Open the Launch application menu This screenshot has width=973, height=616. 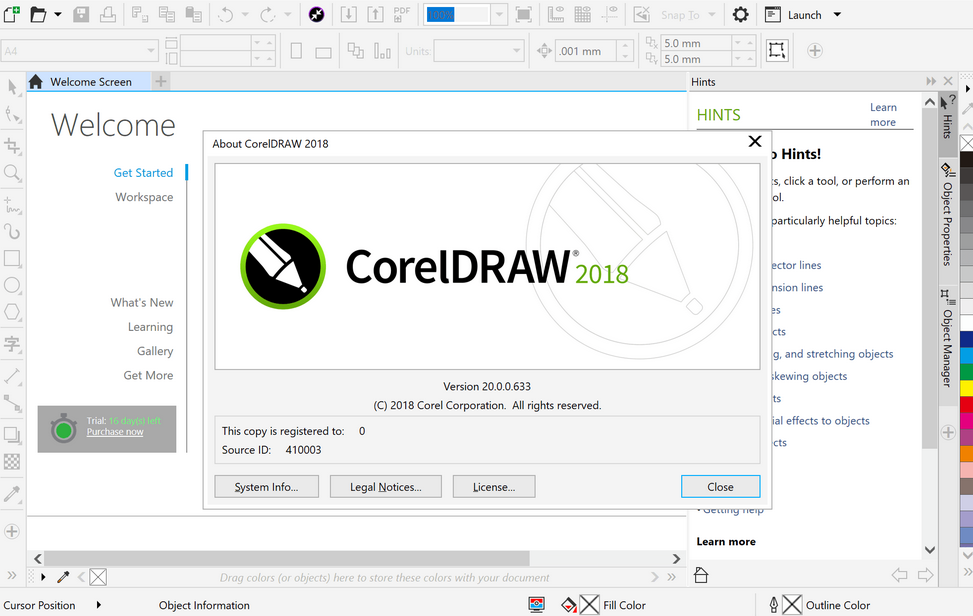pos(803,15)
